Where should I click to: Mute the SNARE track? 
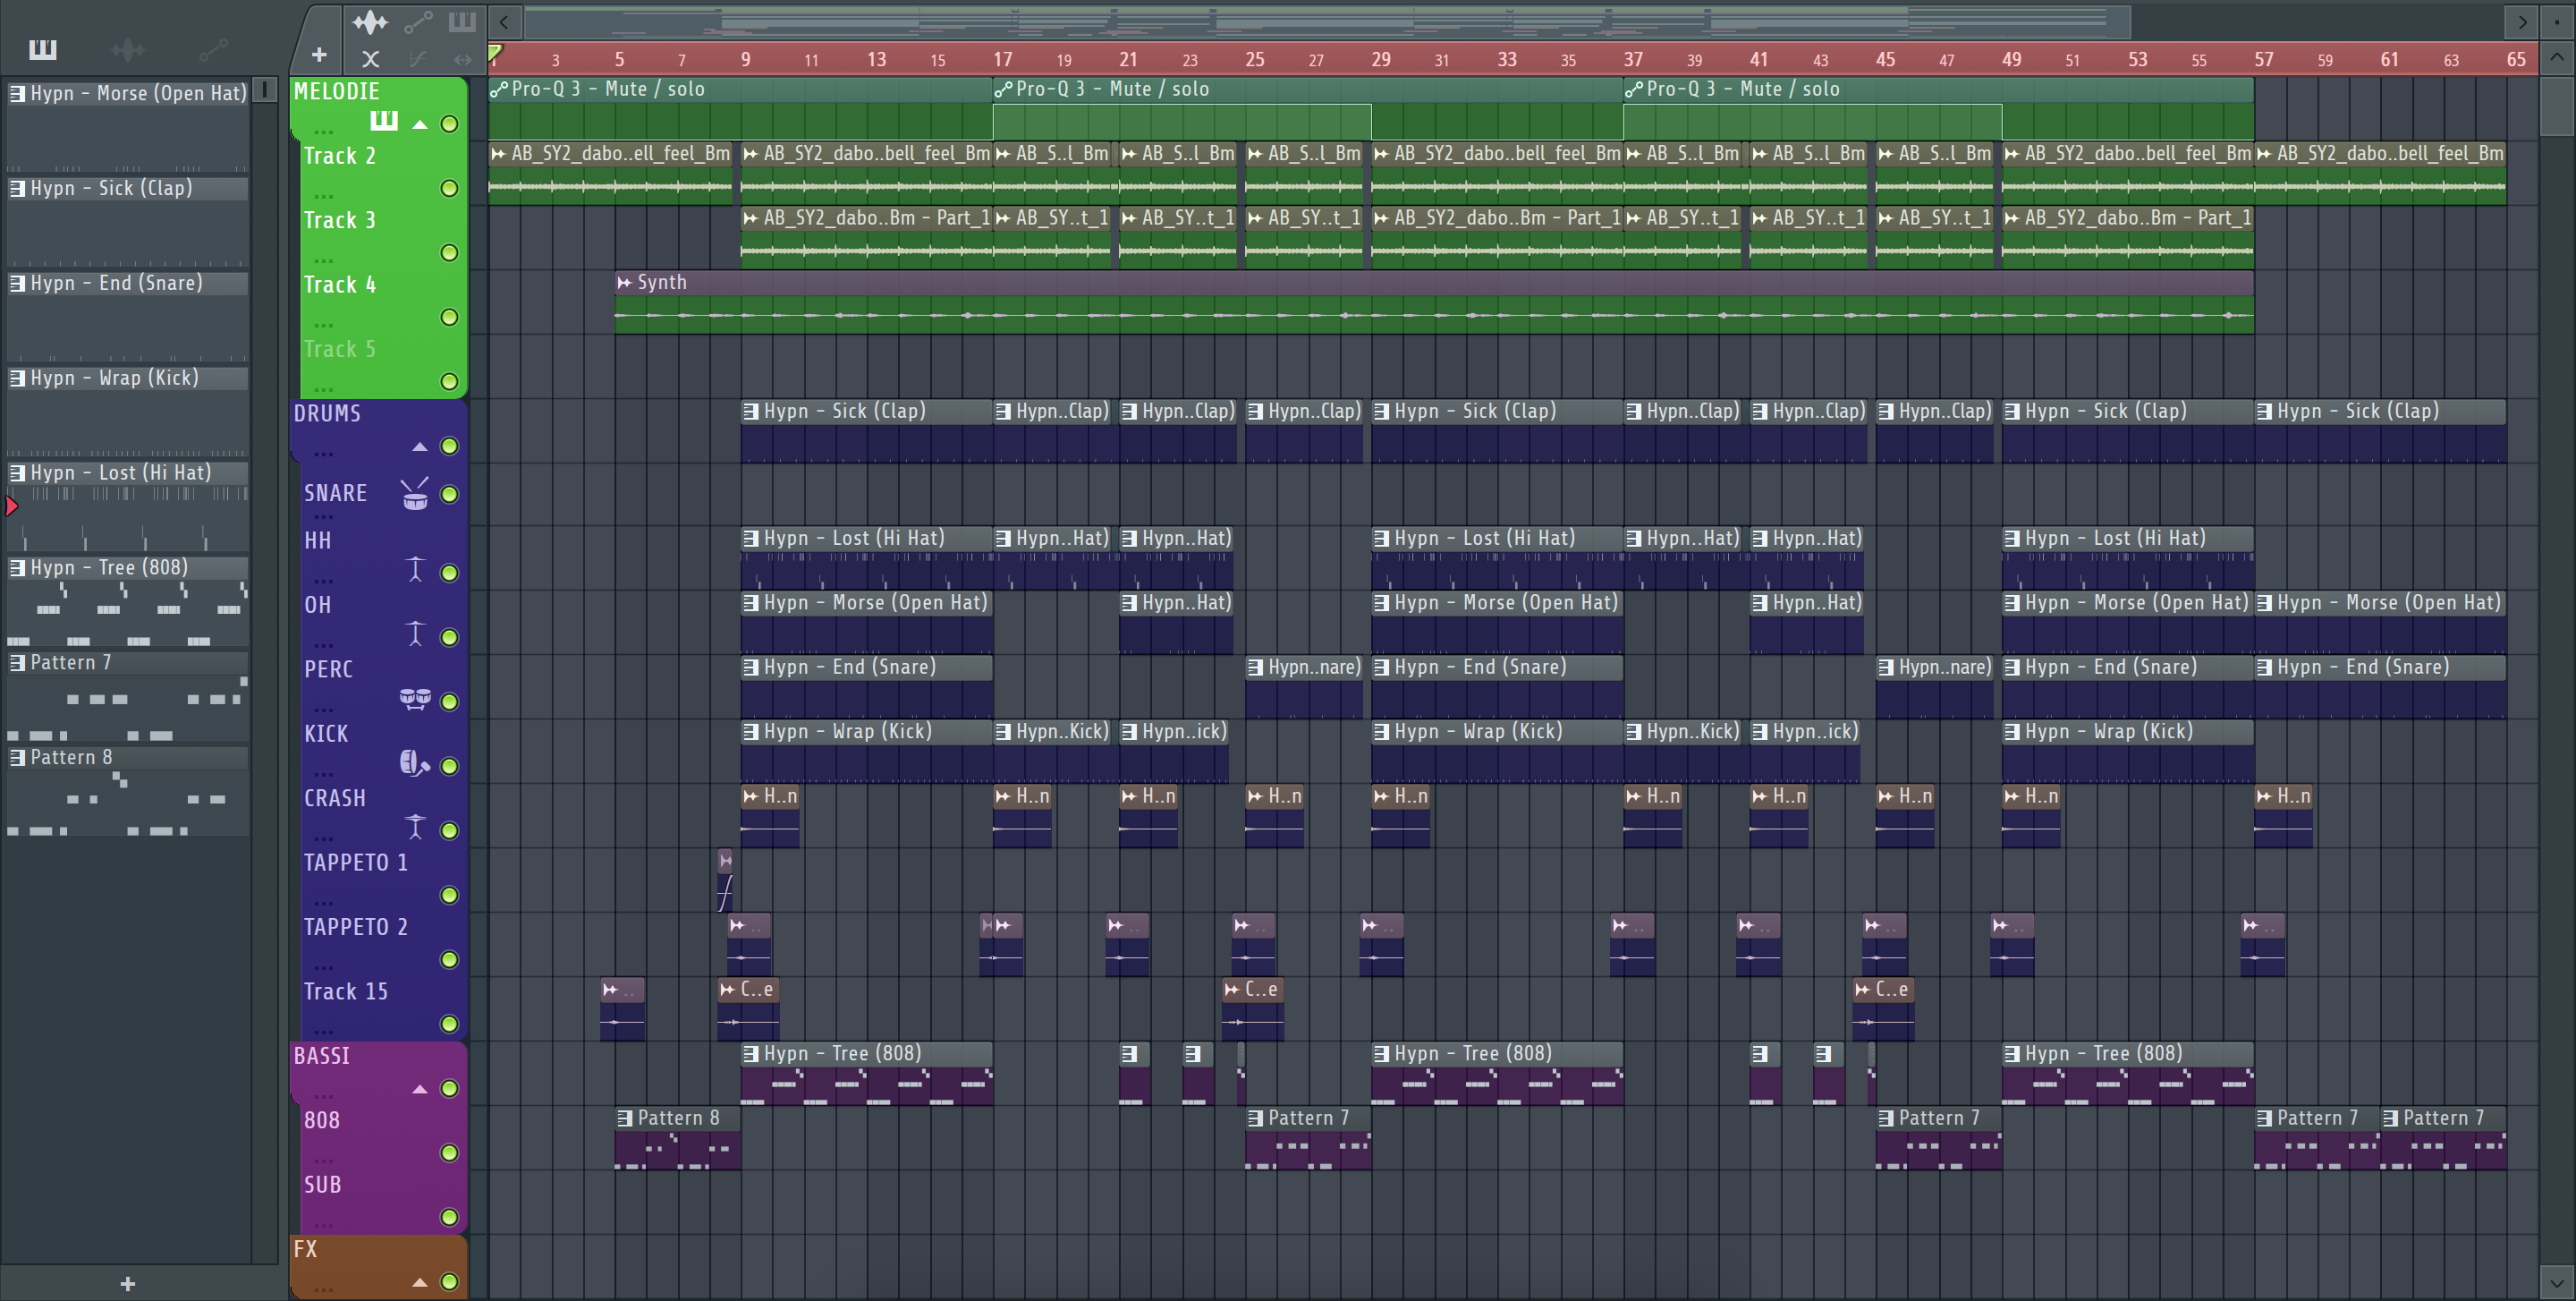[450, 494]
